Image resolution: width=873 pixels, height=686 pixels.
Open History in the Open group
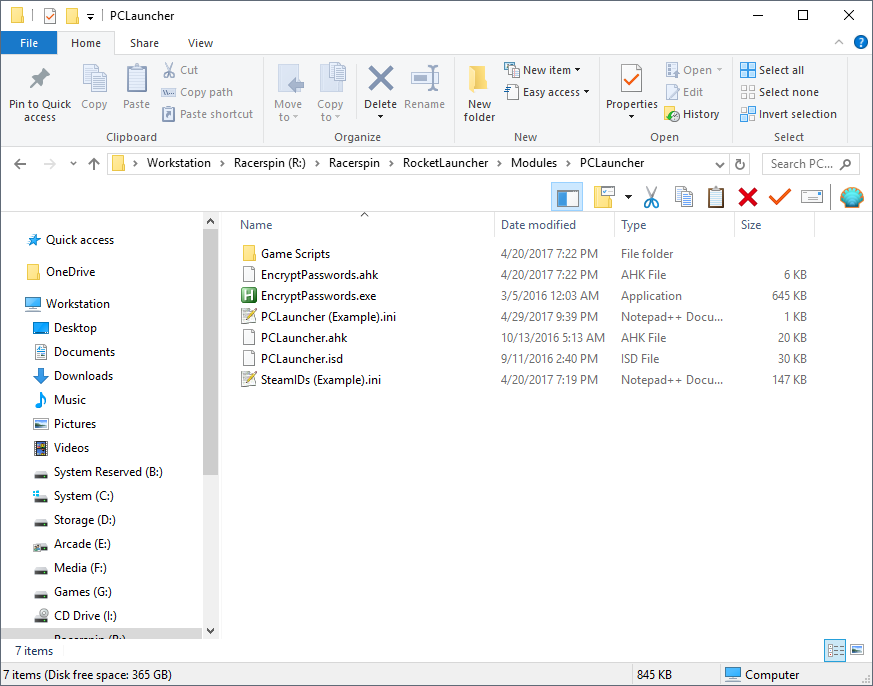click(x=692, y=114)
